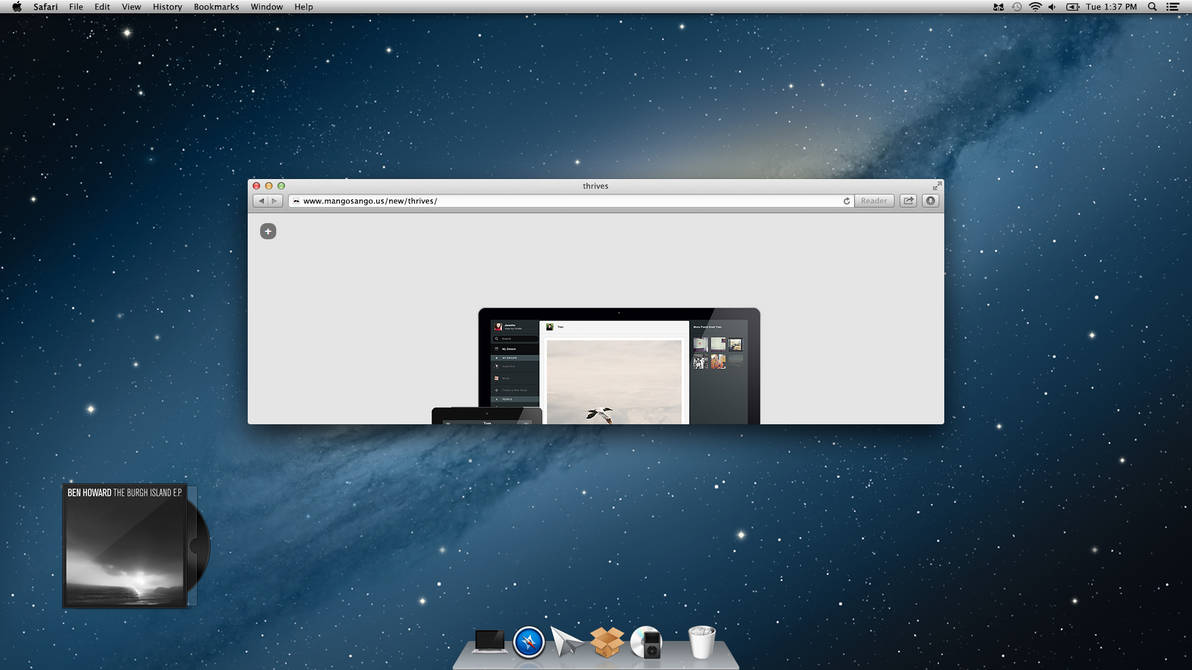Viewport: 1192px width, 670px height.
Task: Click the 'thrives' window title
Action: click(x=595, y=186)
